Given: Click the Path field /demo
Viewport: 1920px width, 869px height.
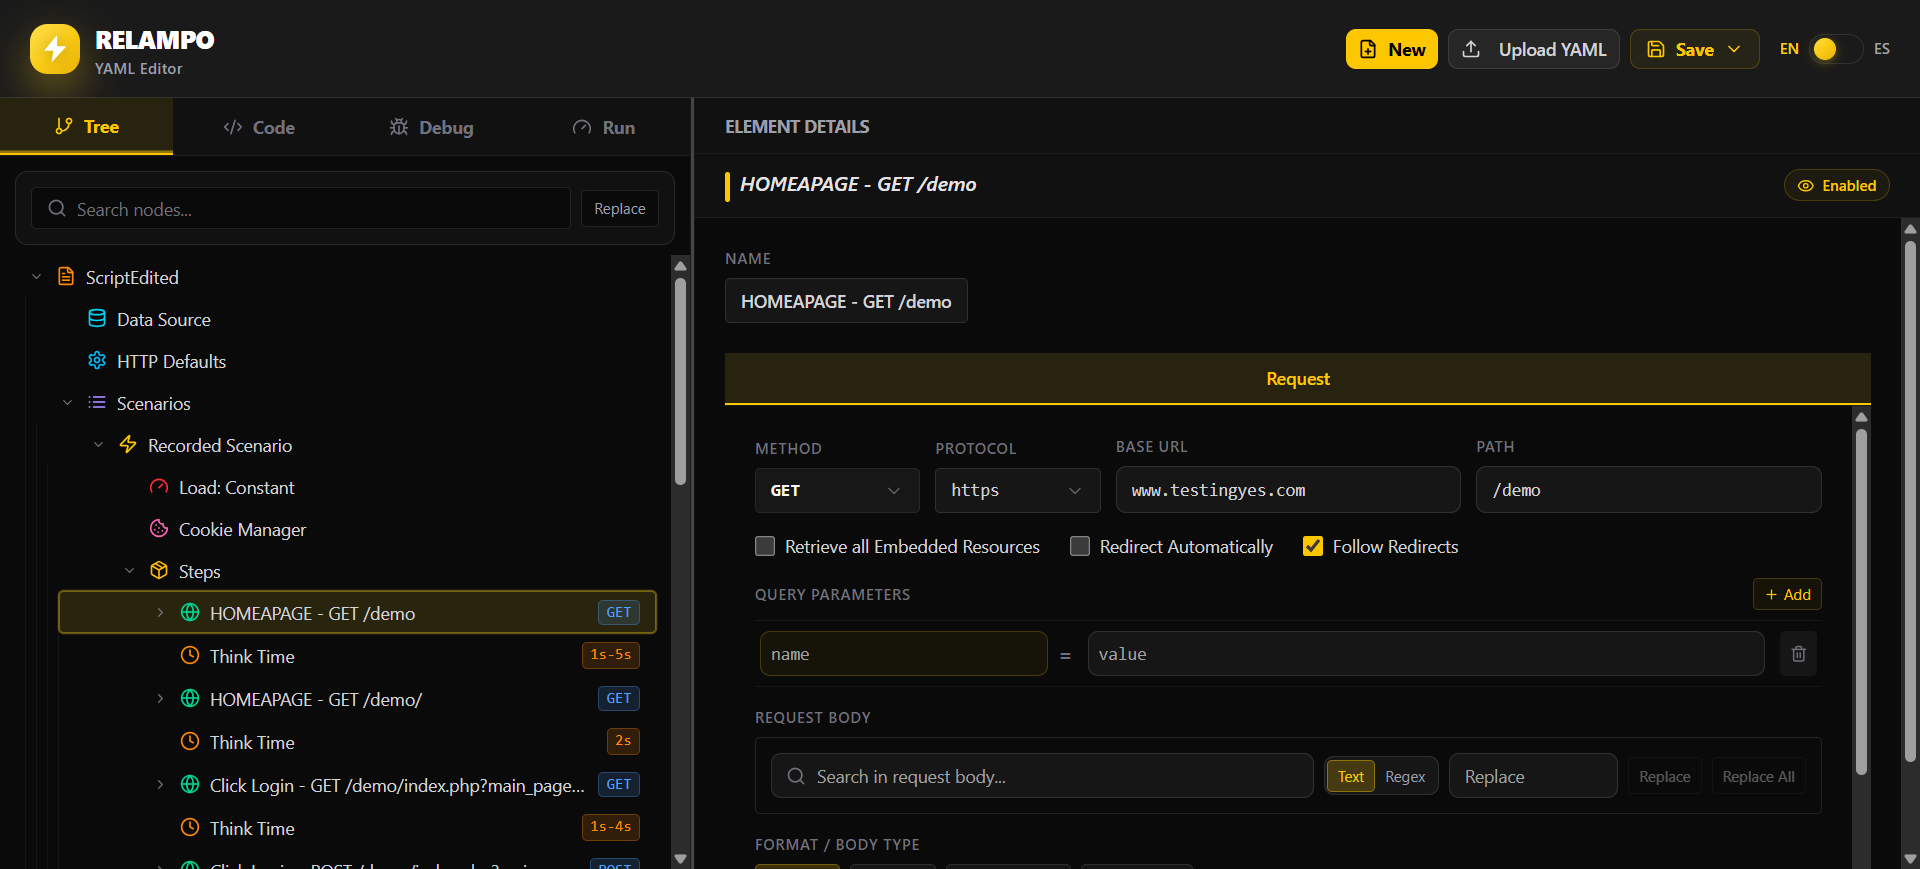Looking at the screenshot, I should pos(1648,490).
